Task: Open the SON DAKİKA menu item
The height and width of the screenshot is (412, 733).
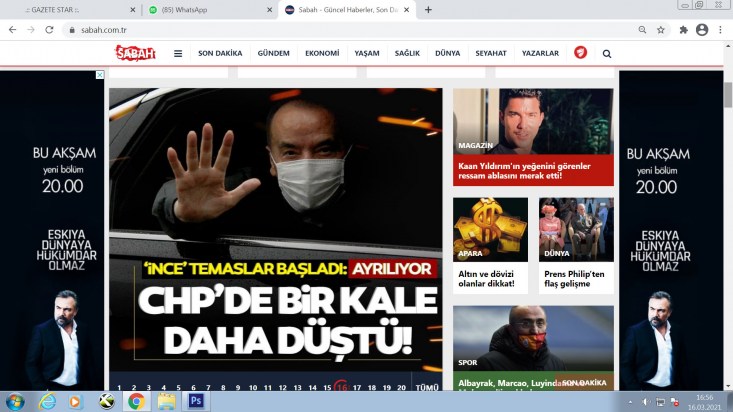Action: (220, 53)
